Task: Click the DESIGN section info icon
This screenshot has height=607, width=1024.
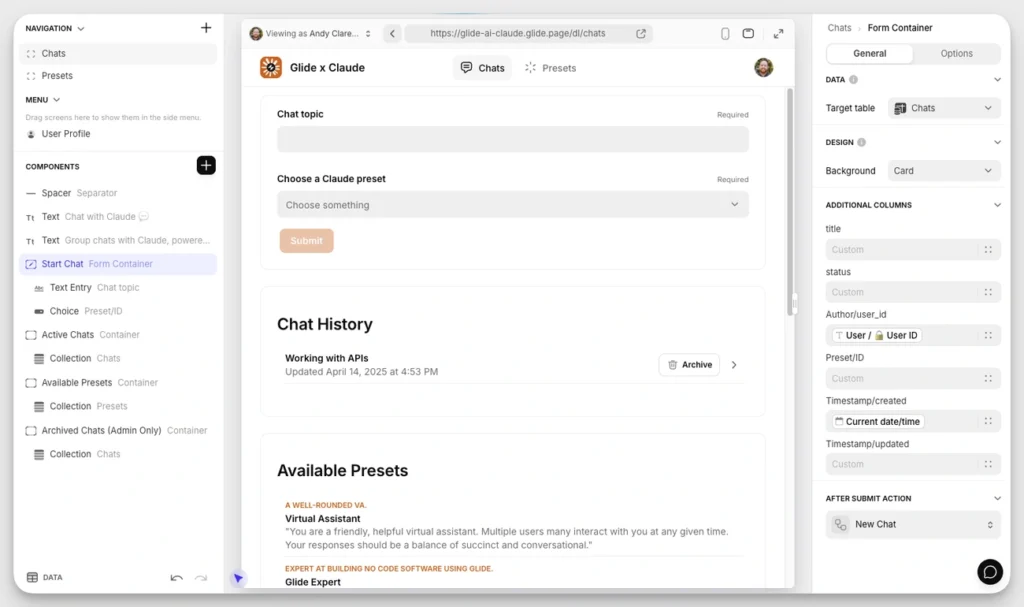Action: [x=861, y=142]
